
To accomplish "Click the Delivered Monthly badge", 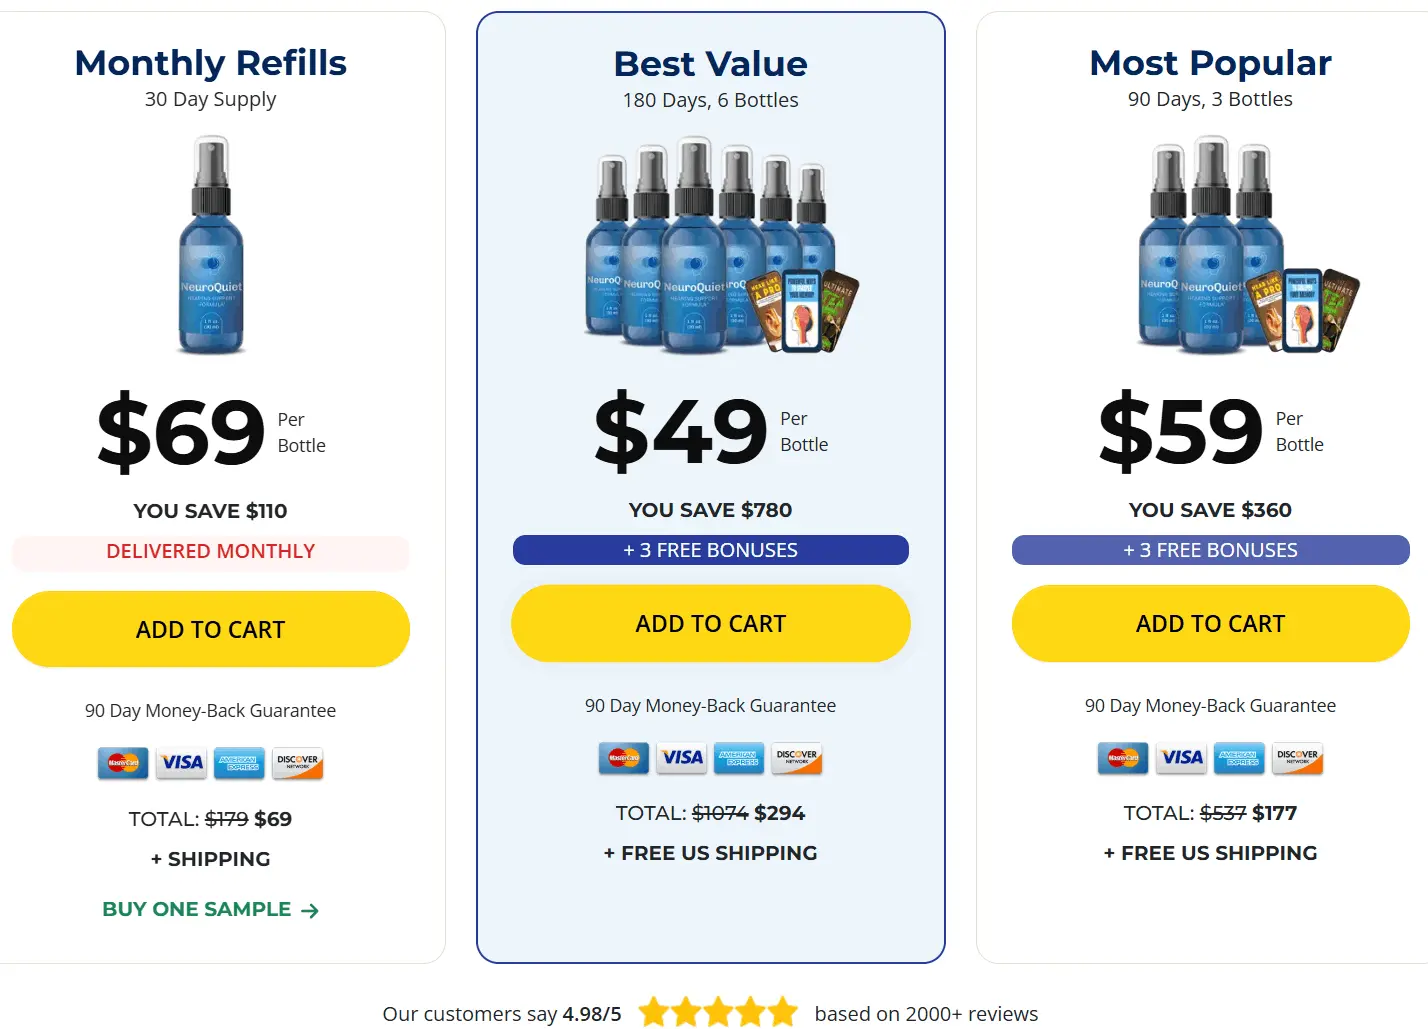I will coord(211,552).
